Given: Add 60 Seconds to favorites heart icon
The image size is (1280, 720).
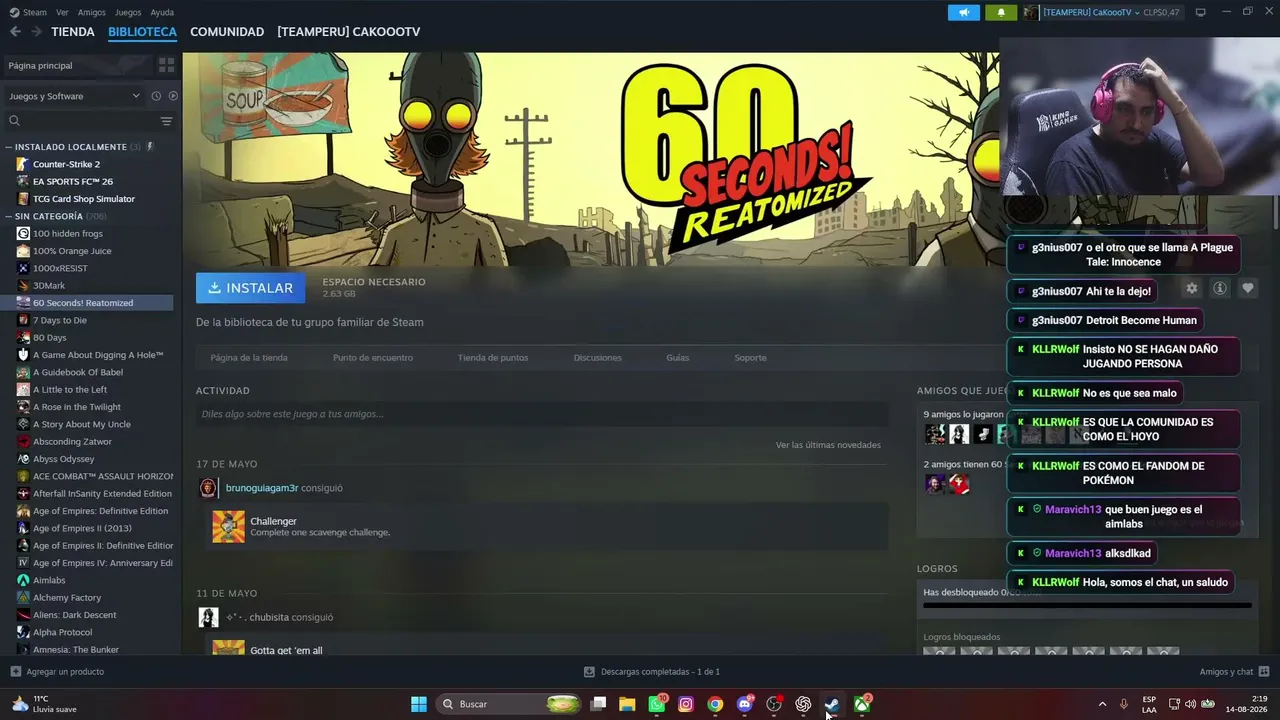Looking at the screenshot, I should (1248, 288).
